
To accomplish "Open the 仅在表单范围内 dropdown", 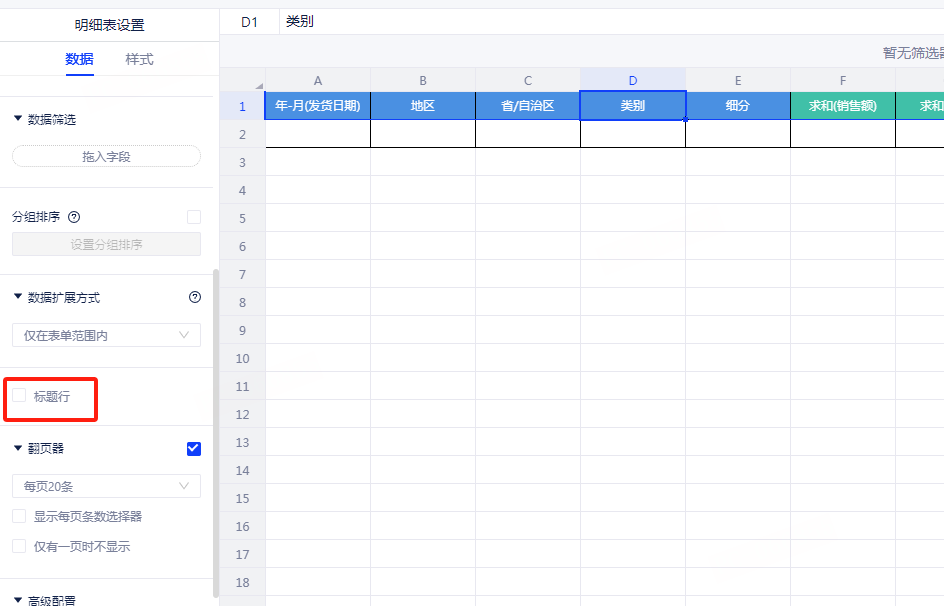I will pyautogui.click(x=106, y=335).
